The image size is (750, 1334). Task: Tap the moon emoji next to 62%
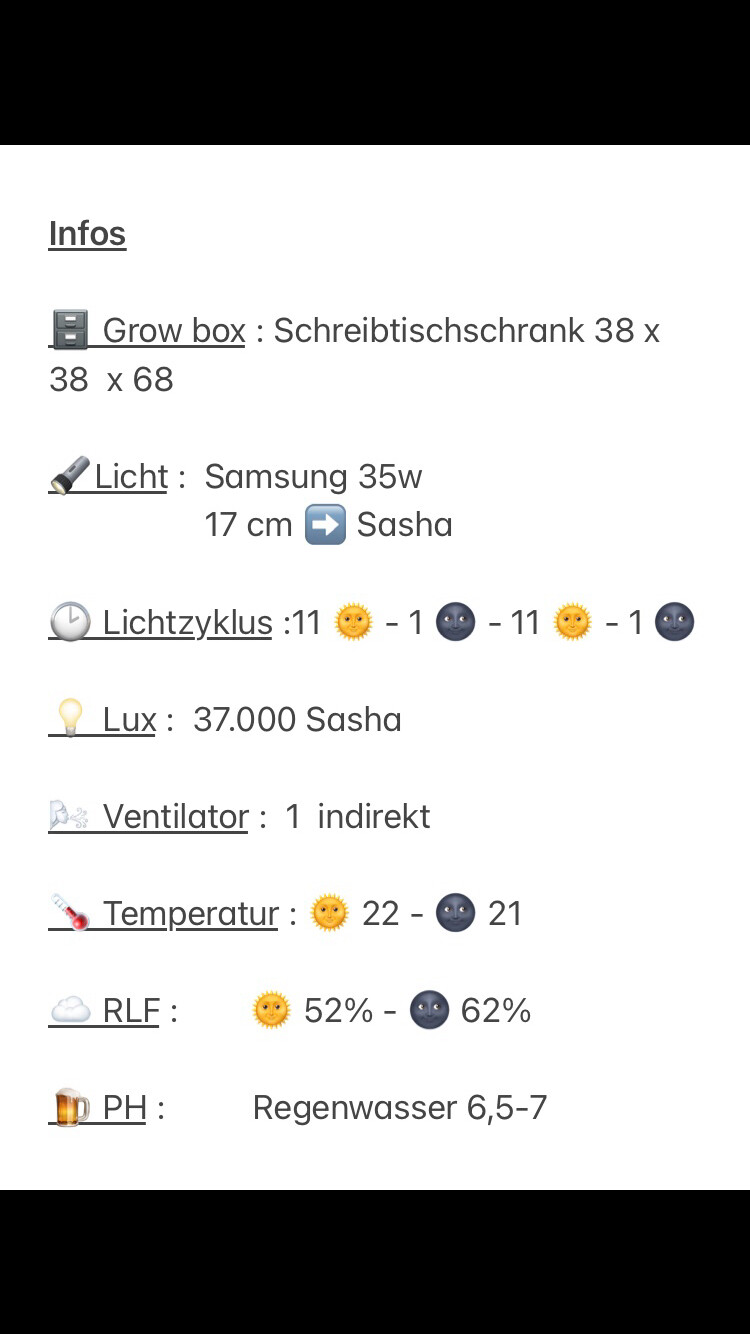click(429, 1011)
